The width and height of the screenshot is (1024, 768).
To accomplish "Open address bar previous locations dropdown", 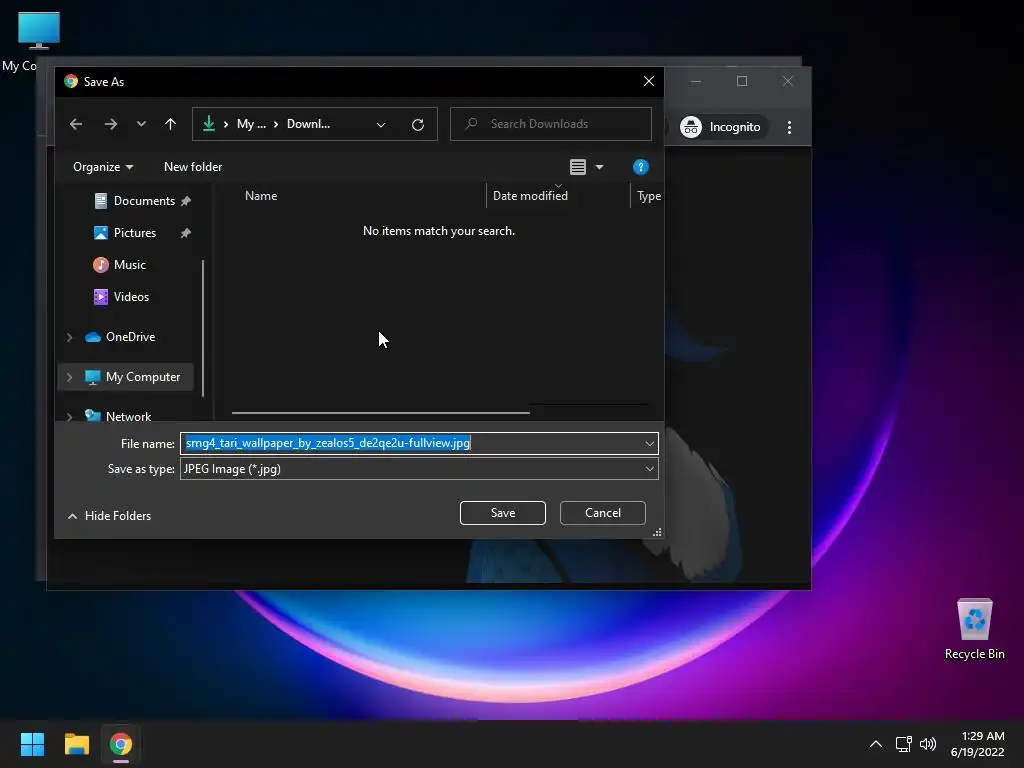I will pyautogui.click(x=381, y=125).
